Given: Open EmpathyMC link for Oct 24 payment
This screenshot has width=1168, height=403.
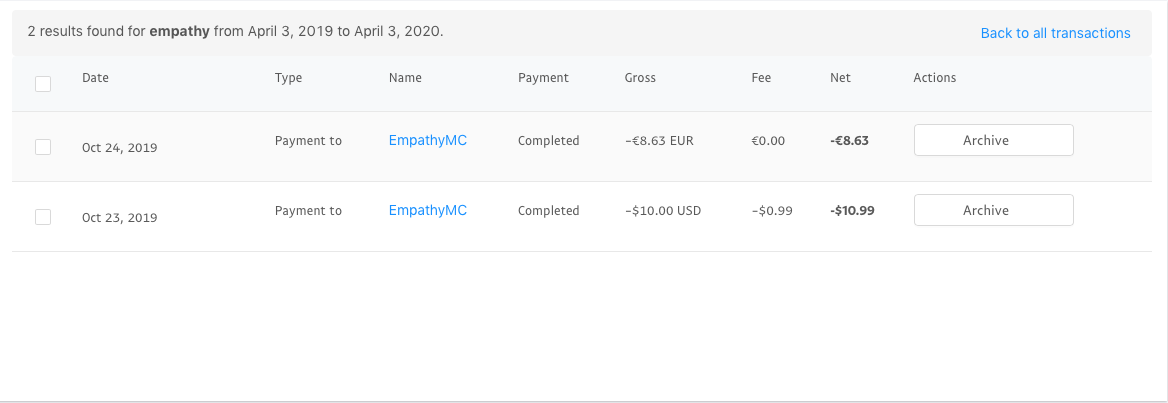Looking at the screenshot, I should pyautogui.click(x=427, y=141).
